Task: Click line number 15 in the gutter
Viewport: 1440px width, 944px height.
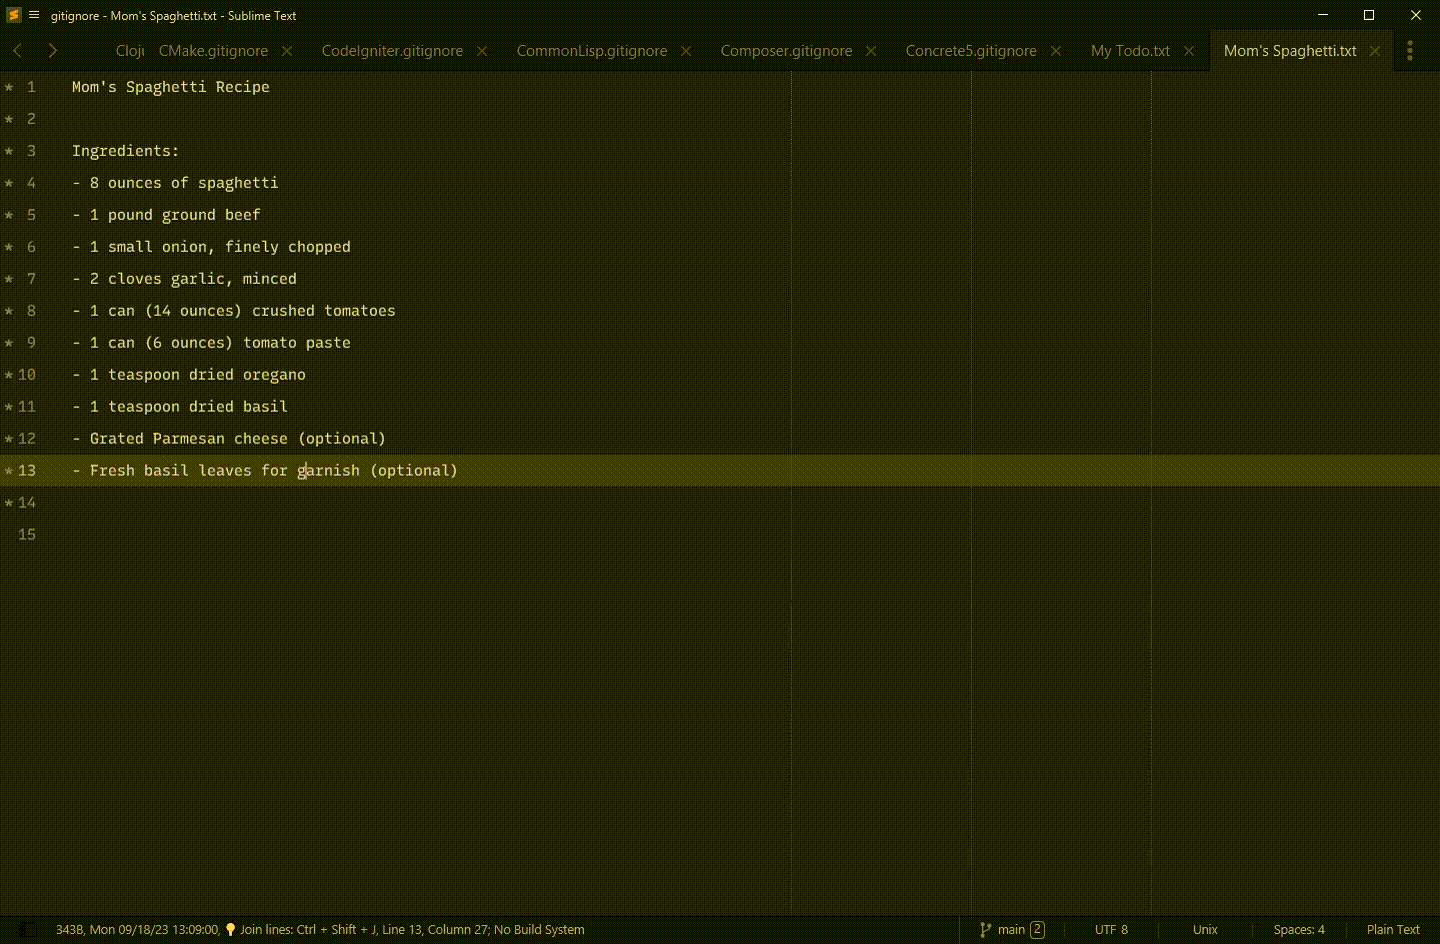Action: (27, 535)
